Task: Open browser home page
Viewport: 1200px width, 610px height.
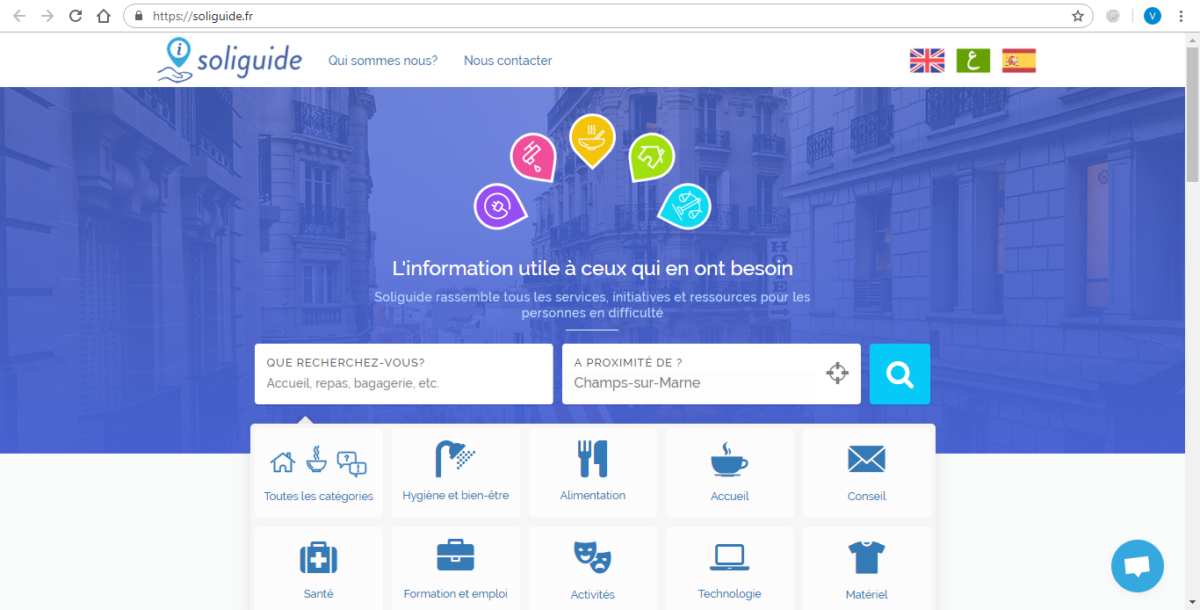Action: 103,16
